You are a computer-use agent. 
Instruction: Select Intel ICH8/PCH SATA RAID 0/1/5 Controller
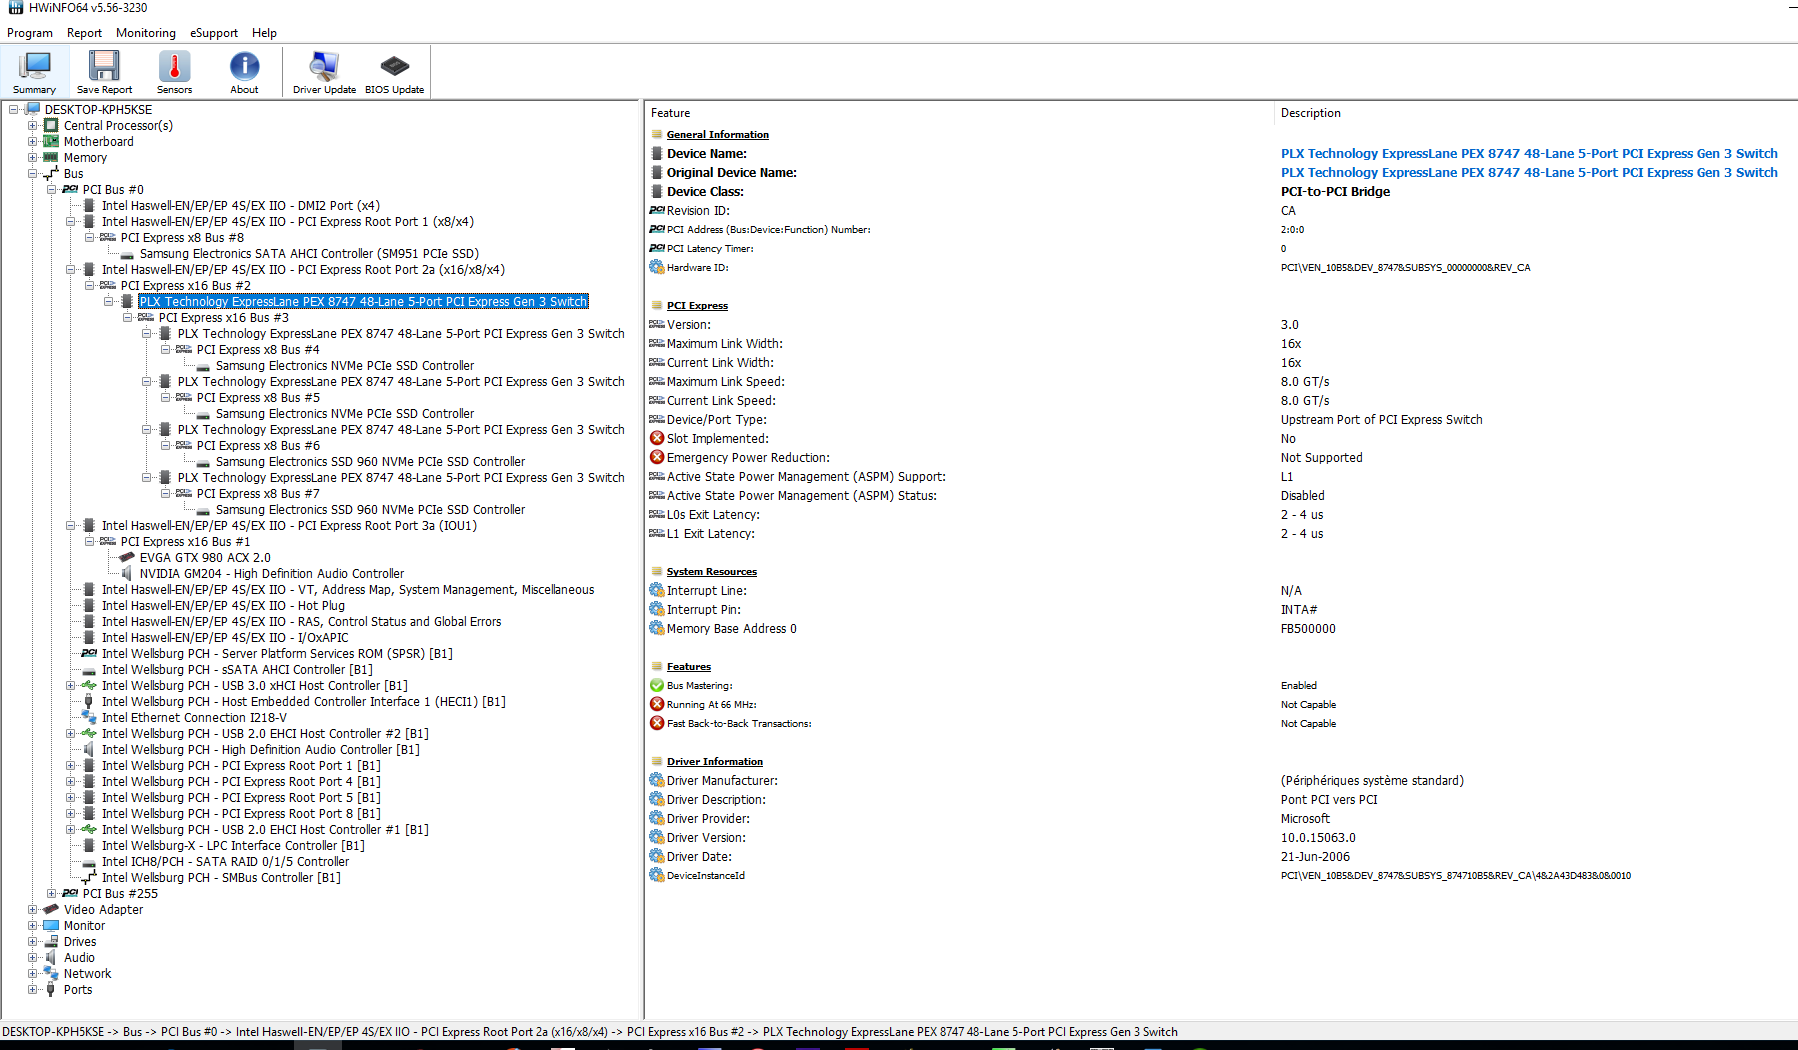tap(225, 862)
